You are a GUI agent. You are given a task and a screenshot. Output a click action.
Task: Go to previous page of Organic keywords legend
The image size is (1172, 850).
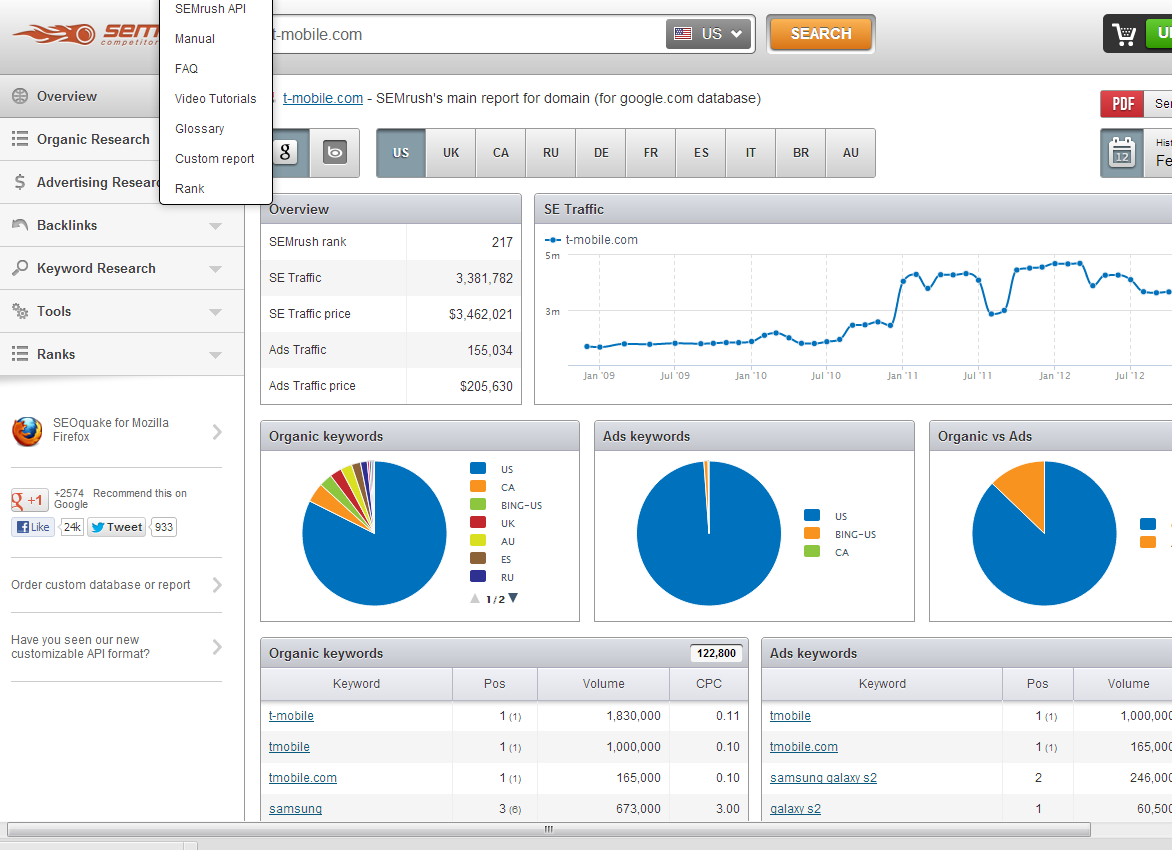pyautogui.click(x=475, y=598)
